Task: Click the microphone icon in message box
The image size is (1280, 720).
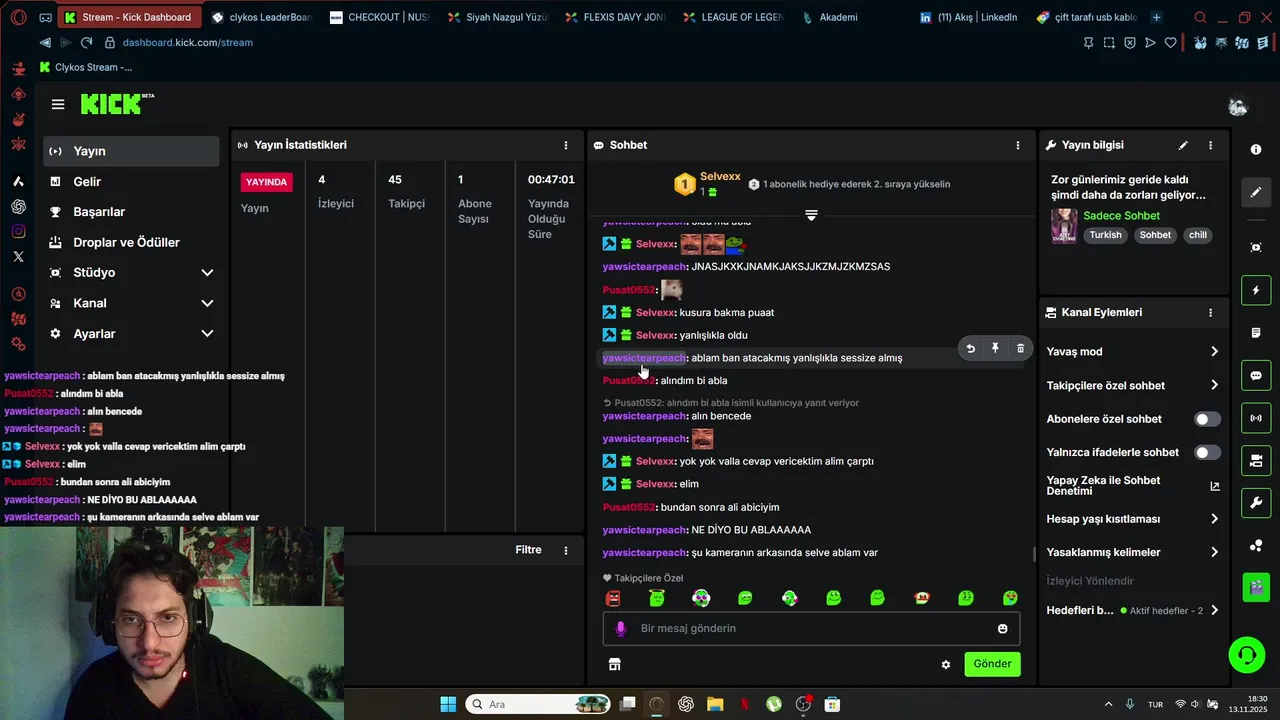Action: point(620,628)
